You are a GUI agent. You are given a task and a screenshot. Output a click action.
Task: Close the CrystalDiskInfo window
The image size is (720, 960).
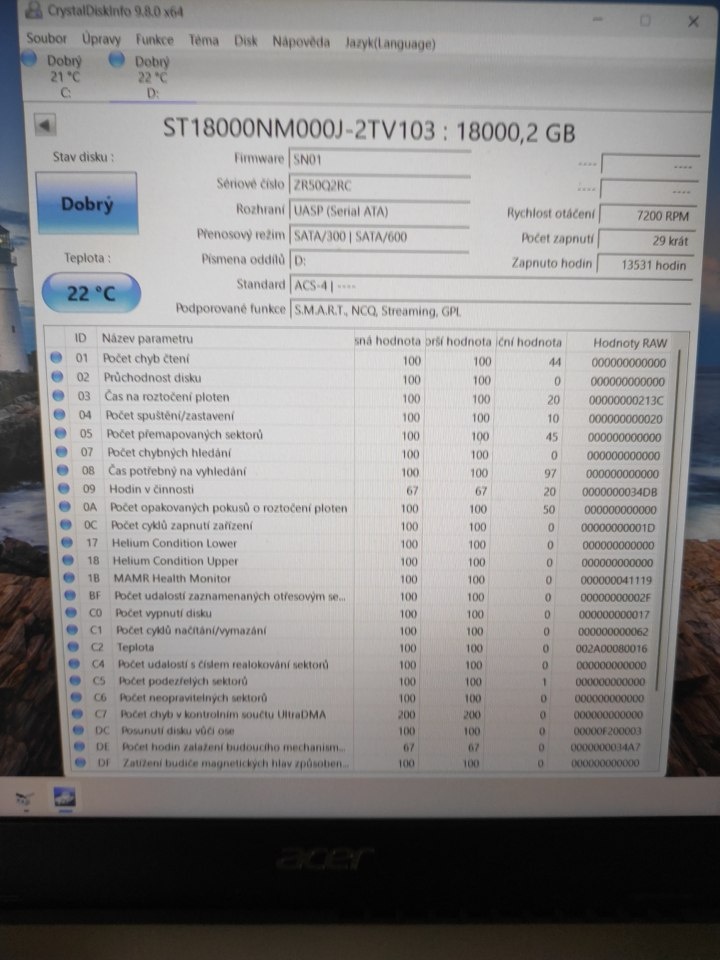pos(693,22)
